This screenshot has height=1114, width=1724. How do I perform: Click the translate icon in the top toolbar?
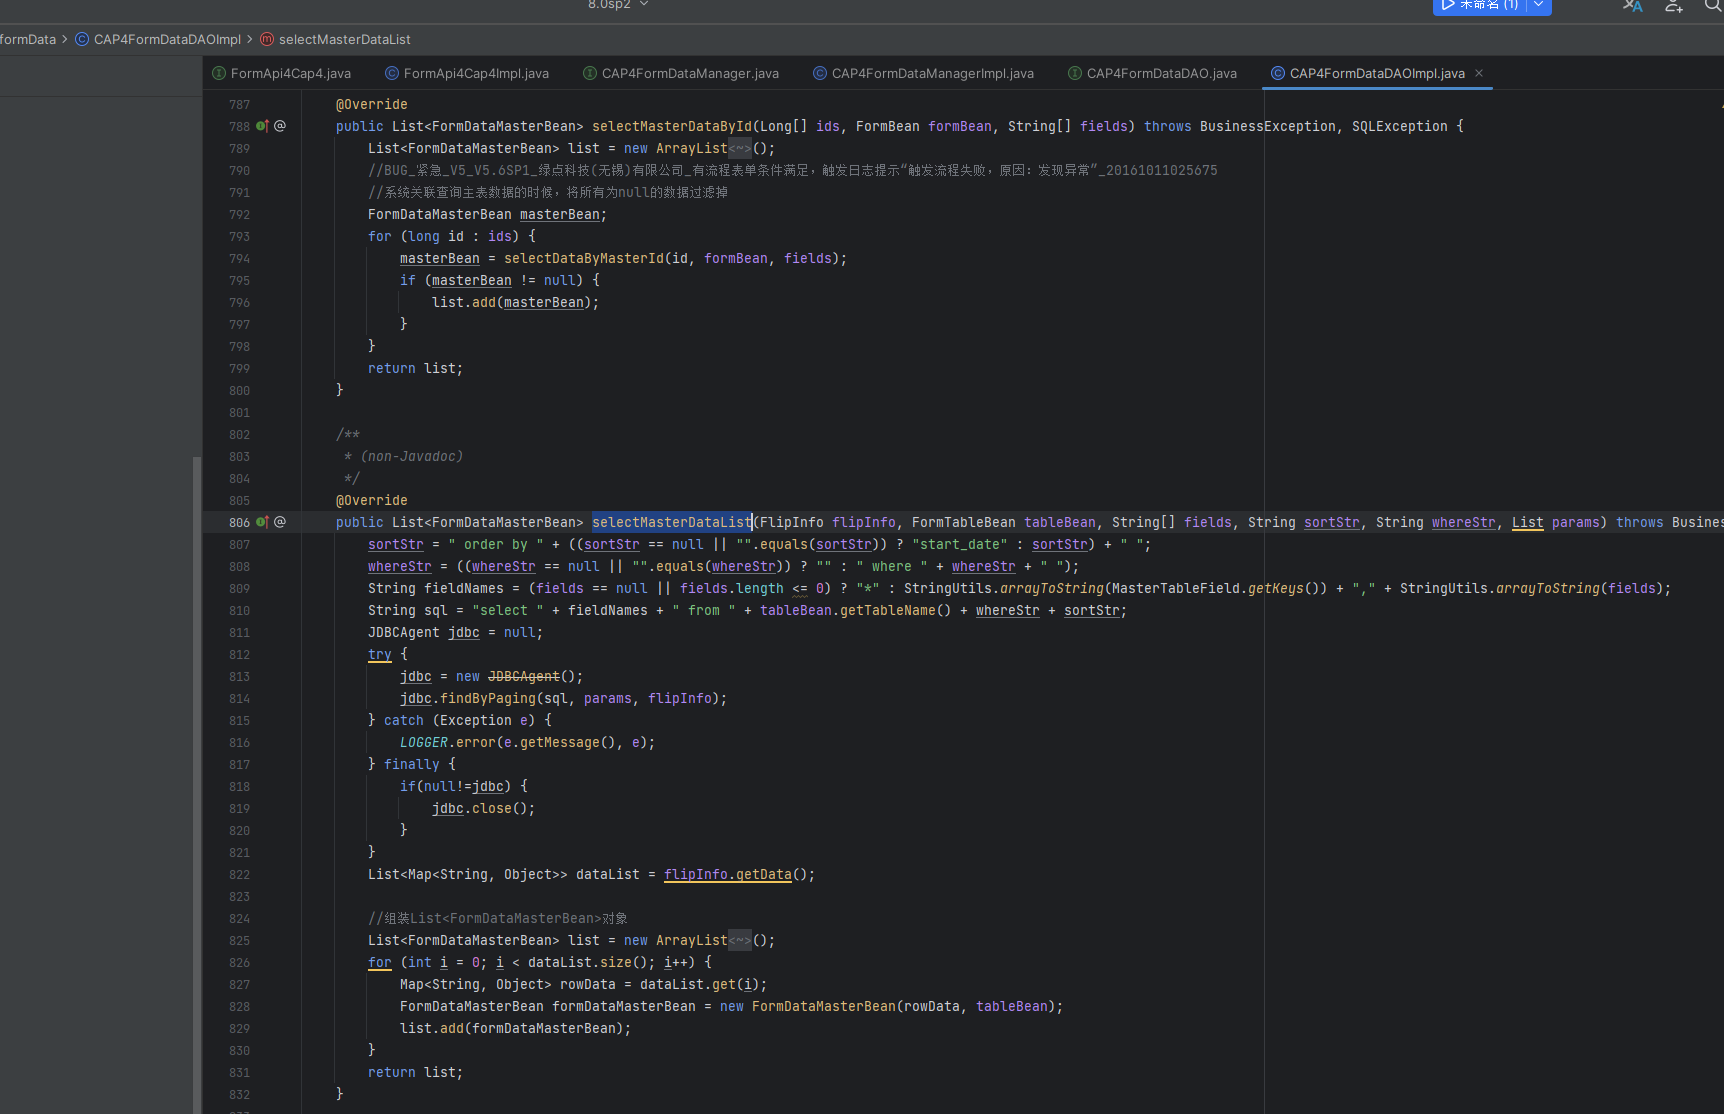click(x=1633, y=5)
